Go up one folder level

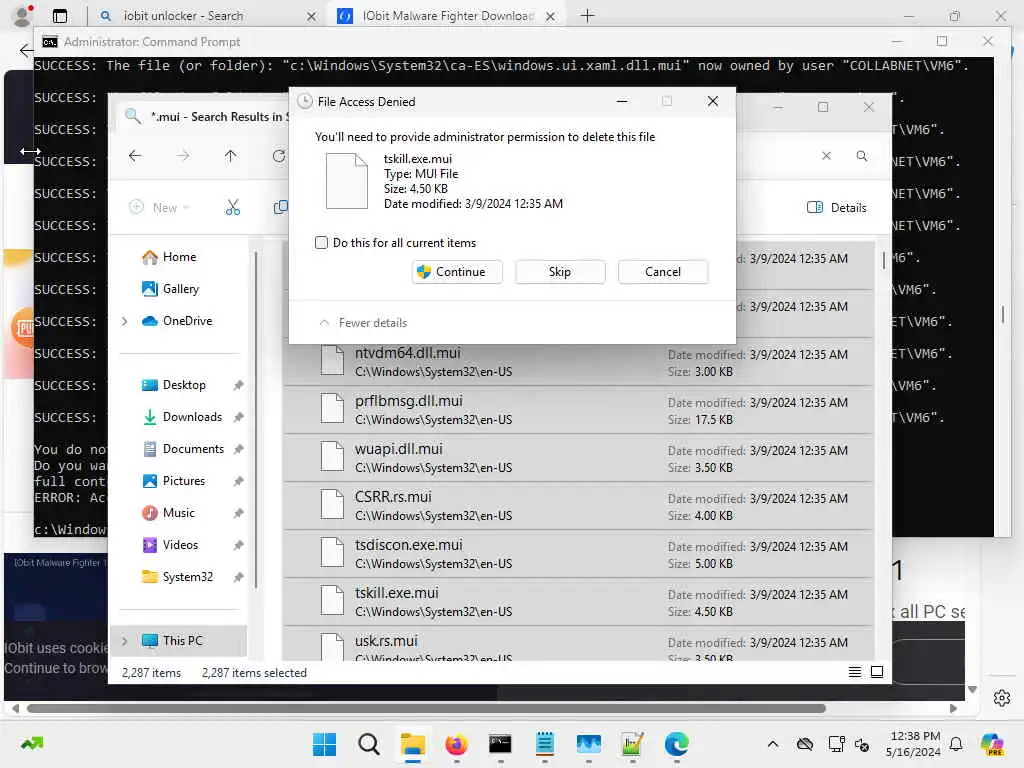click(x=231, y=156)
